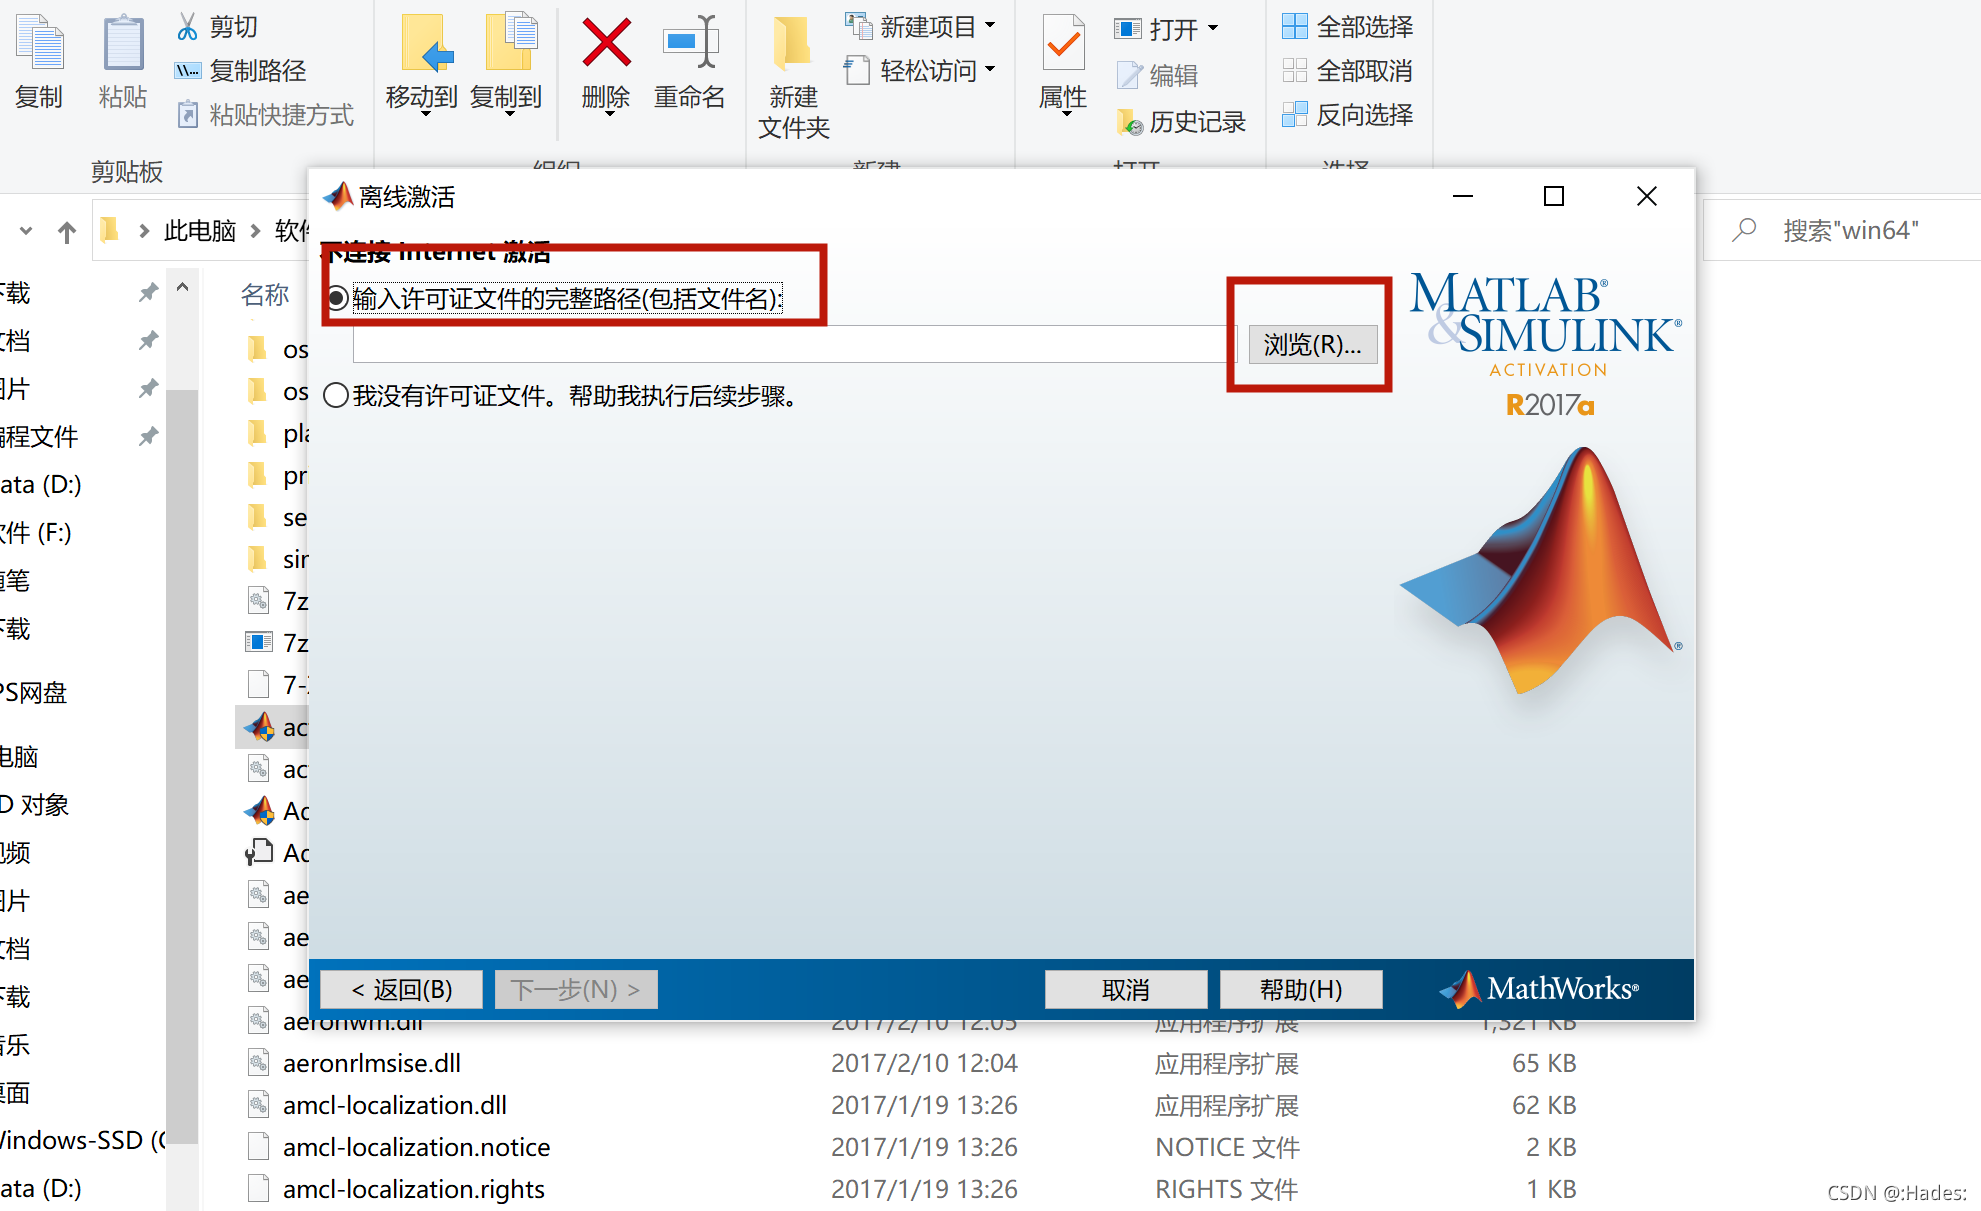Click the 浏览(R)... browse button
This screenshot has width=1981, height=1211.
tap(1312, 344)
